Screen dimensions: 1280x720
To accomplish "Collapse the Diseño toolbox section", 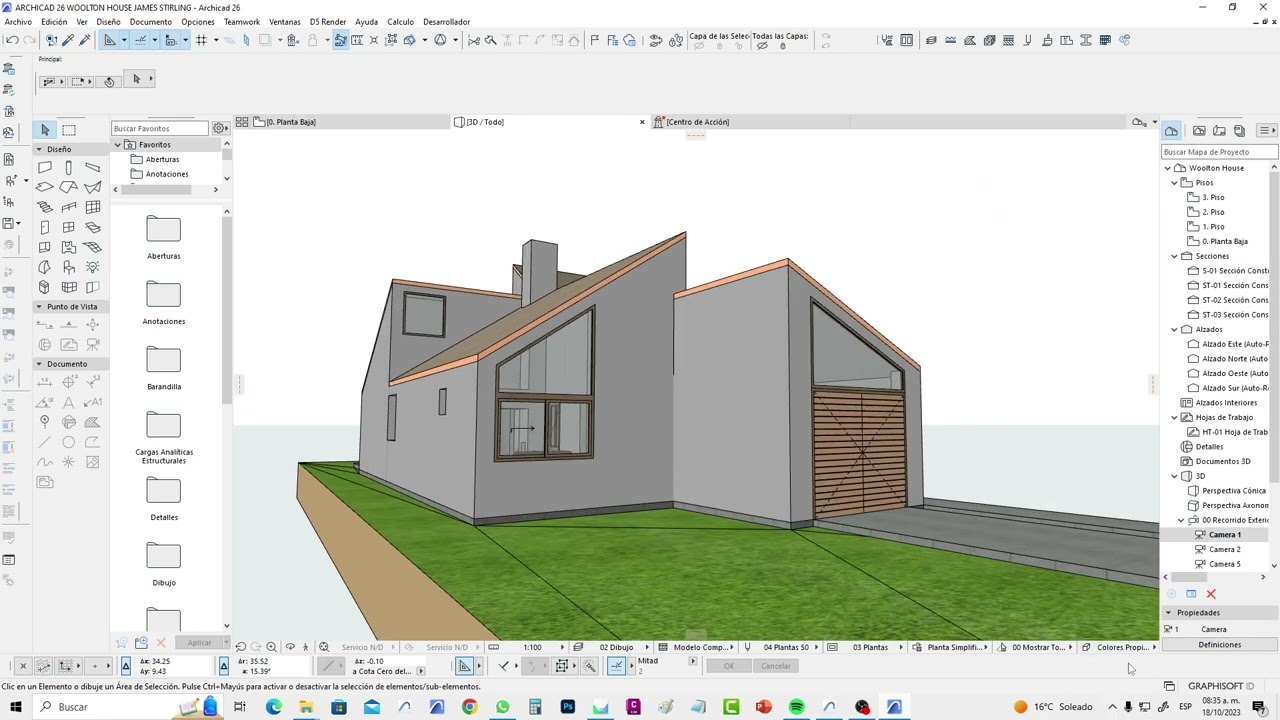I will click(39, 149).
